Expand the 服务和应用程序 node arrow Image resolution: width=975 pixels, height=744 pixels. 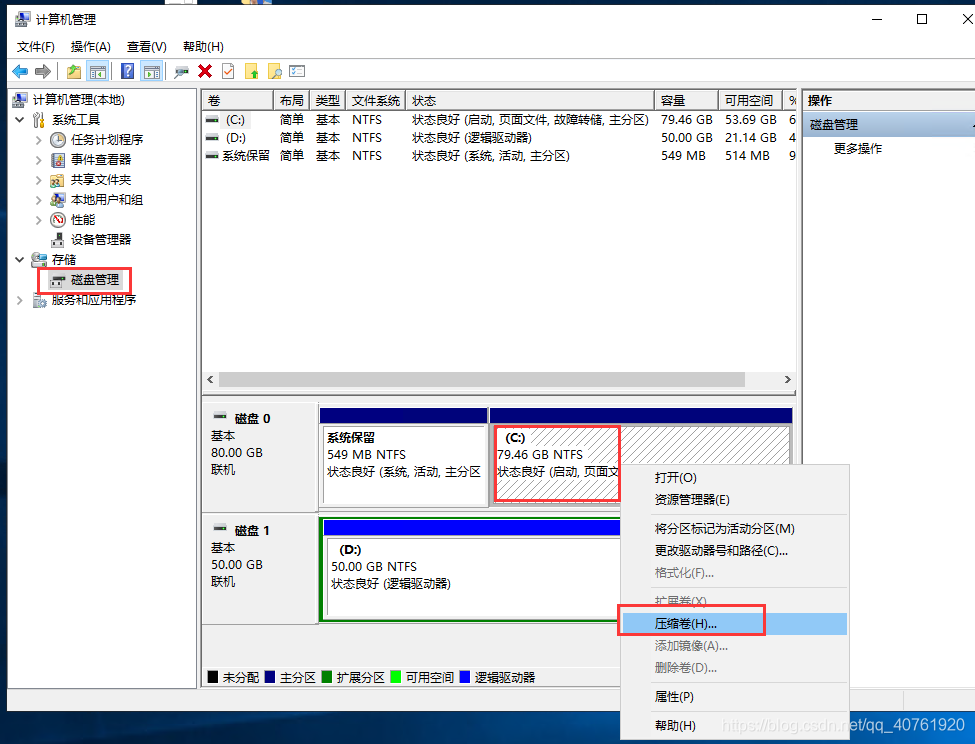(20, 300)
